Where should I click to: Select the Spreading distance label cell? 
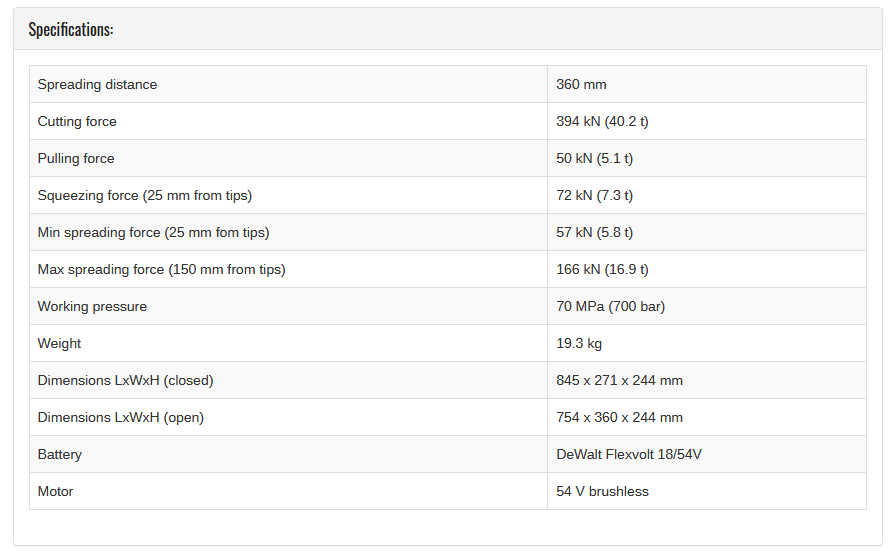click(x=288, y=84)
